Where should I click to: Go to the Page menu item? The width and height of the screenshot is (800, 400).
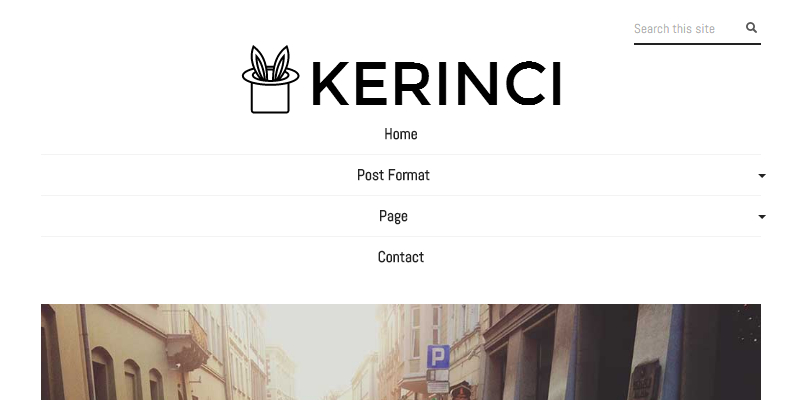pyautogui.click(x=393, y=216)
